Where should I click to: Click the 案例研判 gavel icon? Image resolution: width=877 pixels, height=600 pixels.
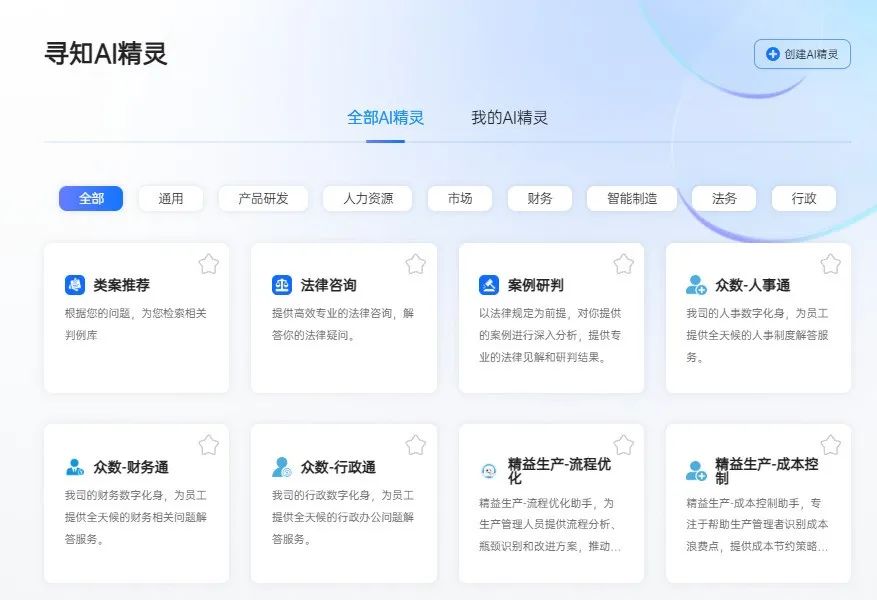point(489,285)
